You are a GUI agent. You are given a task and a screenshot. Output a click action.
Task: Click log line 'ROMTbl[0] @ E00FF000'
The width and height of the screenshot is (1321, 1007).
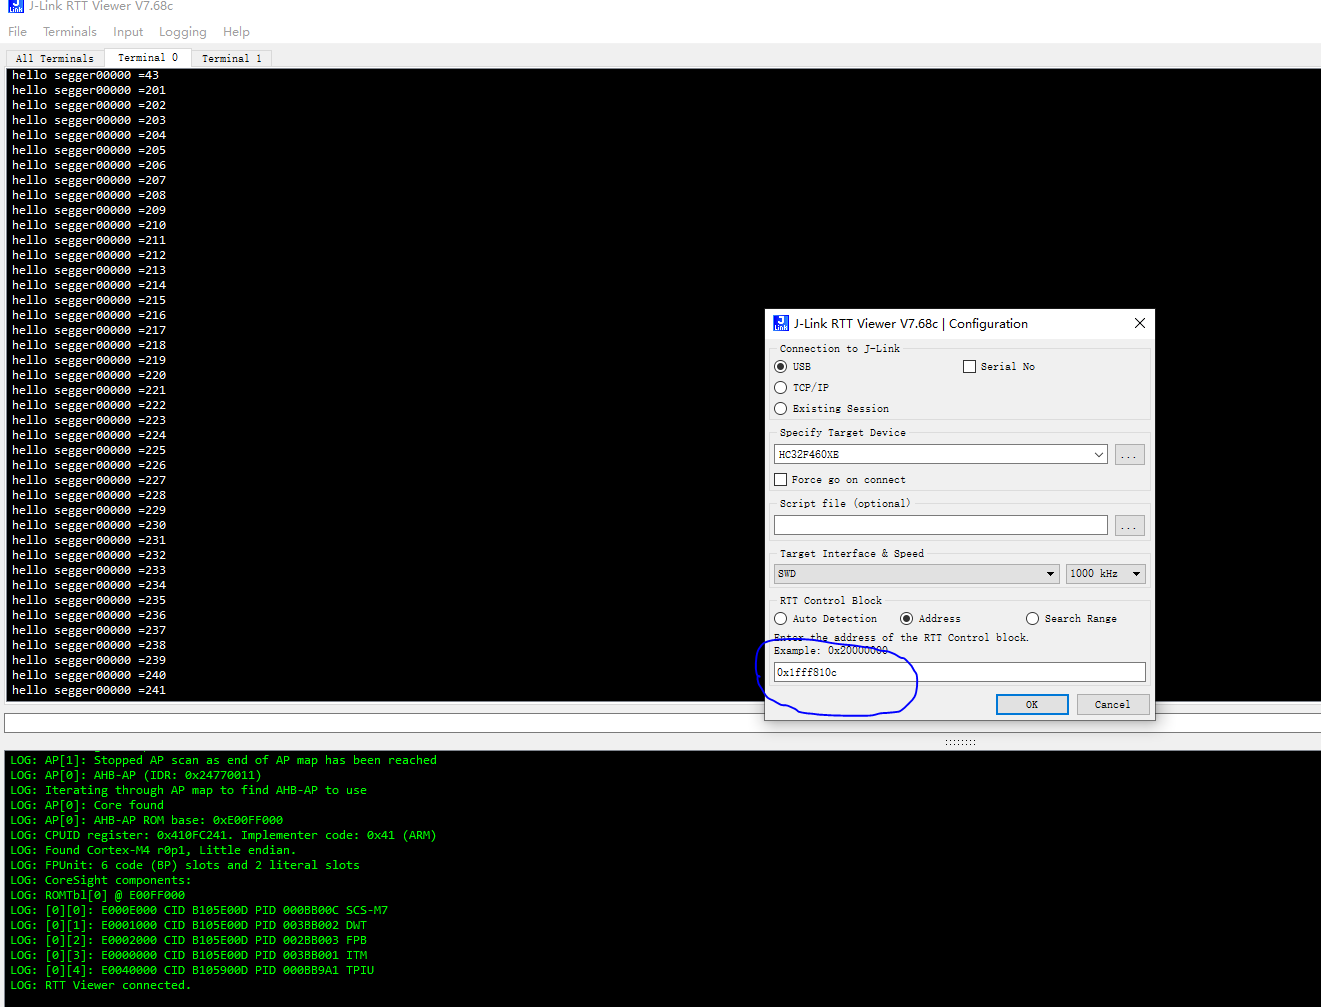[97, 895]
